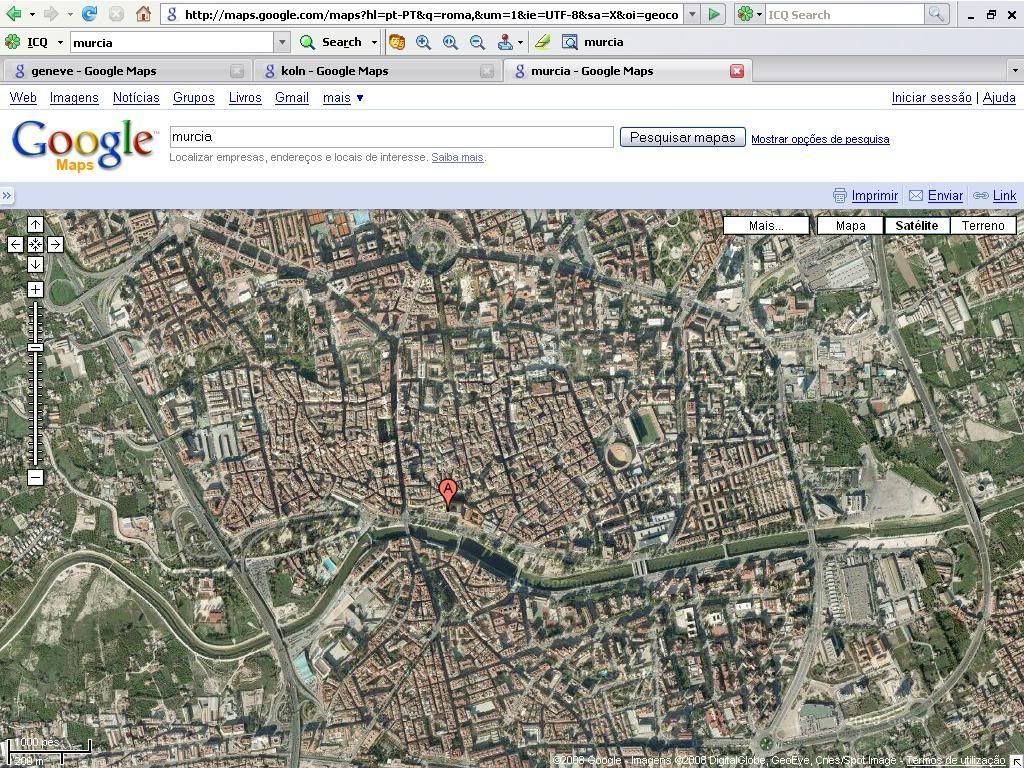This screenshot has height=768, width=1024.
Task: Go to browser home page icon
Action: pos(143,14)
